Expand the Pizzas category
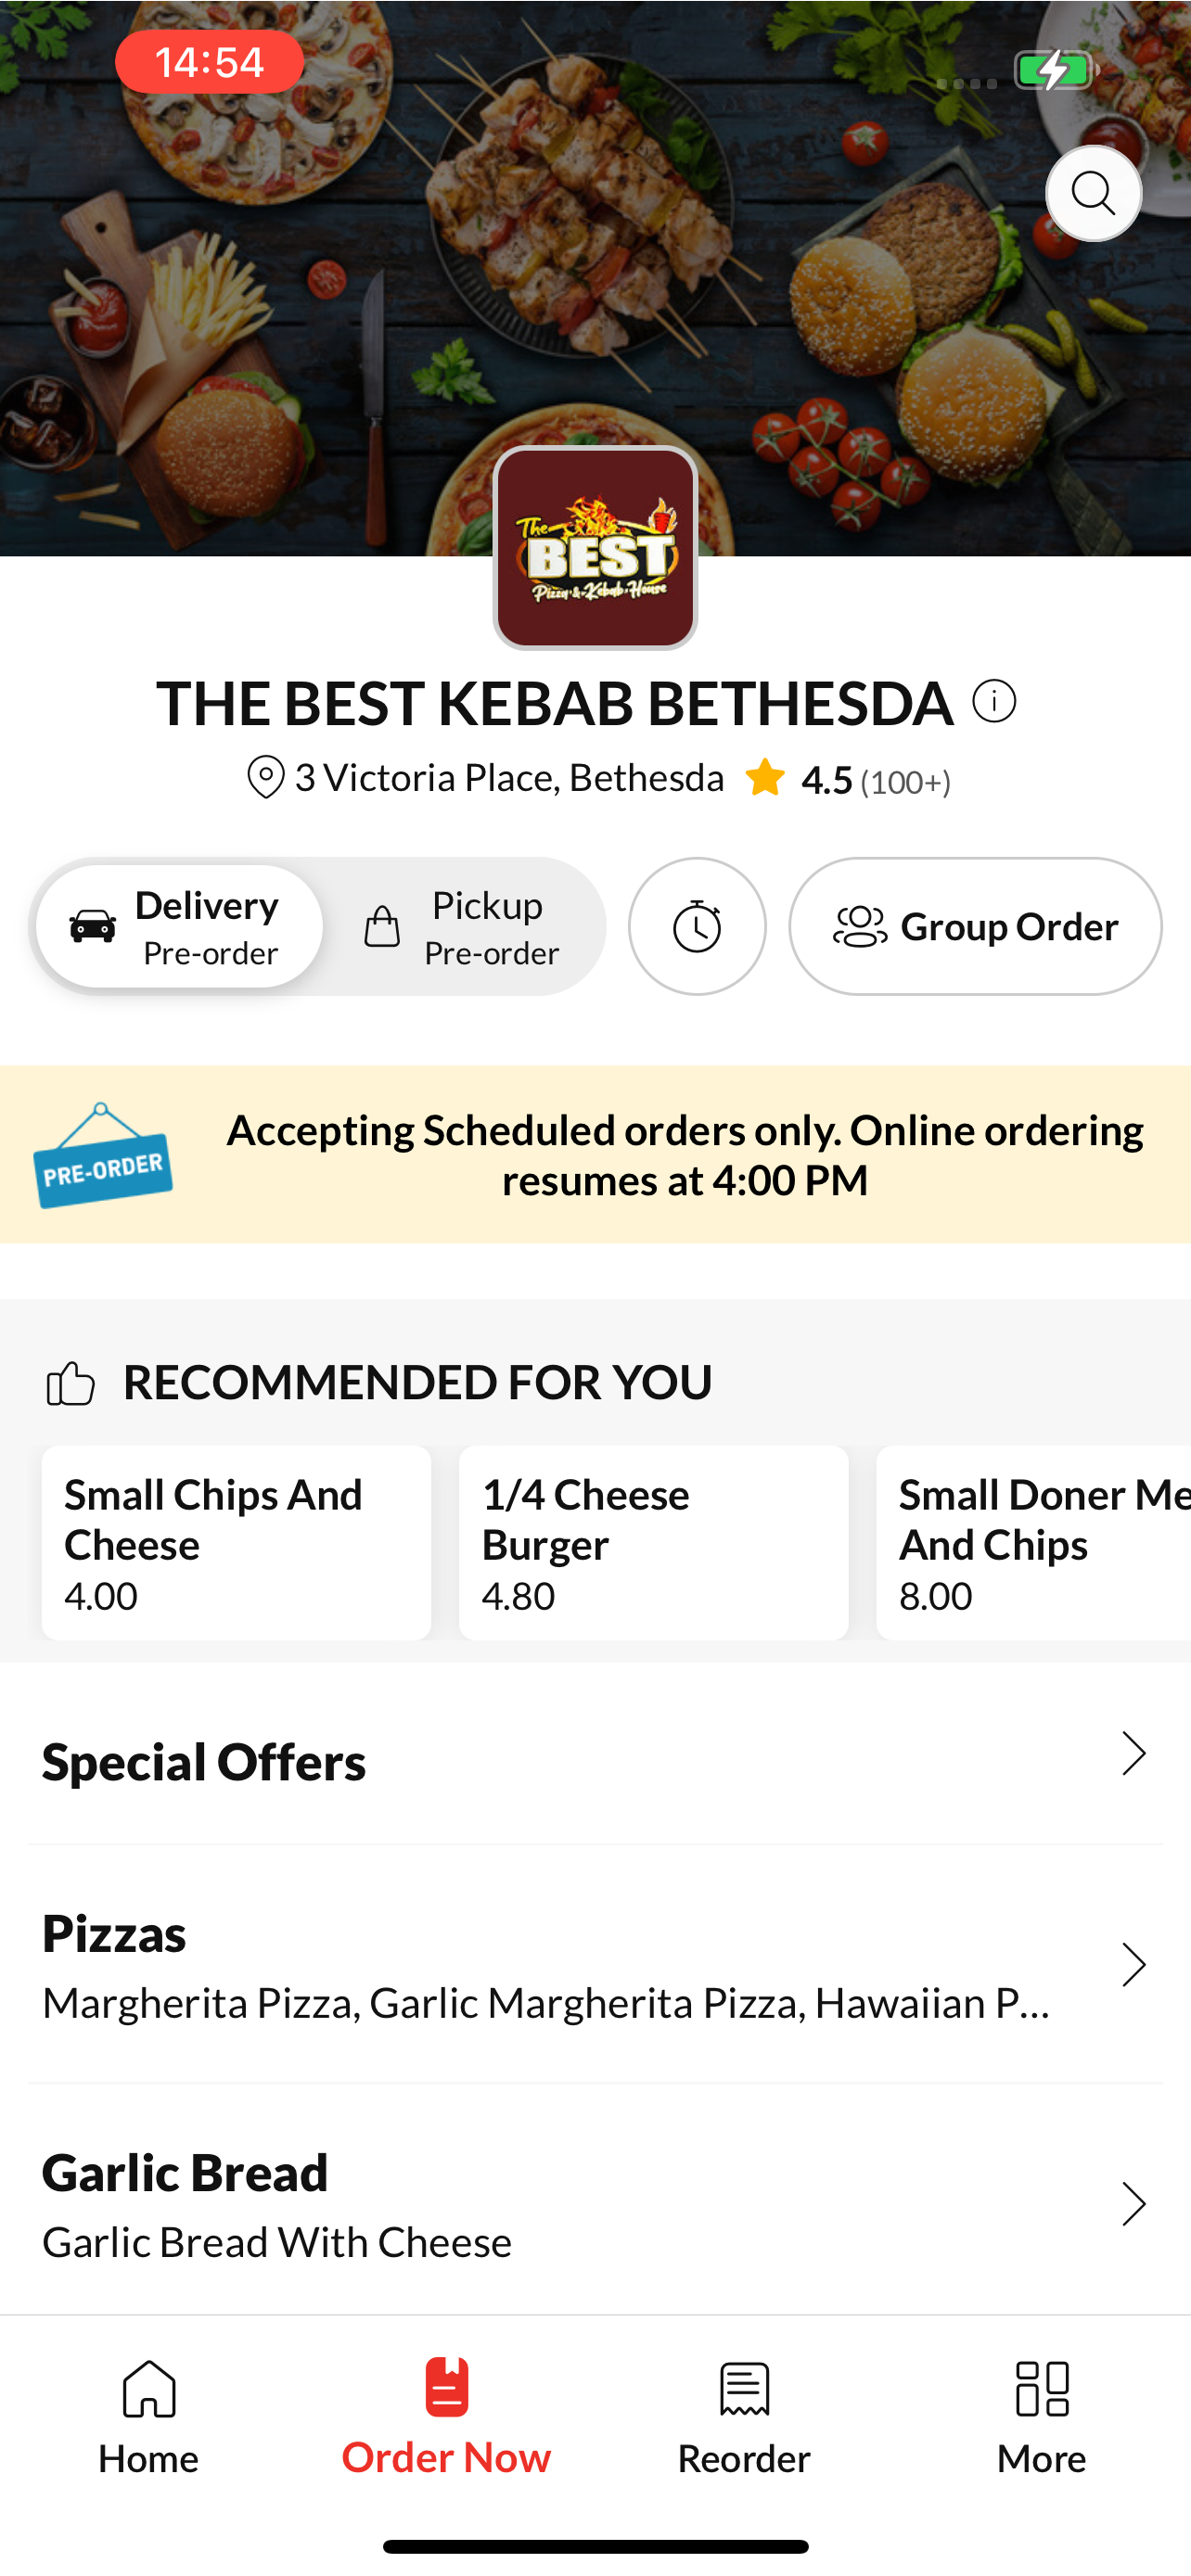 pos(595,1965)
